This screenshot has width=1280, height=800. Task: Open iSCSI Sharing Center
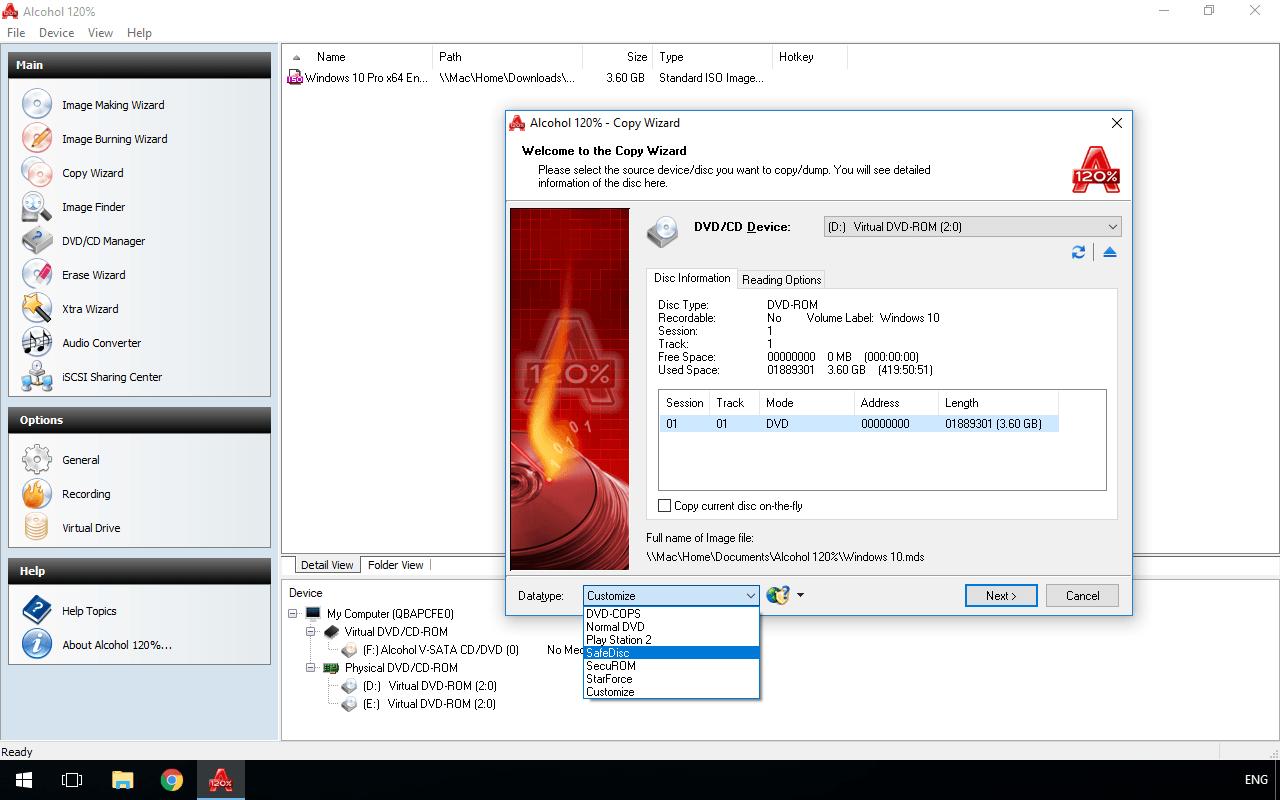pyautogui.click(x=111, y=377)
